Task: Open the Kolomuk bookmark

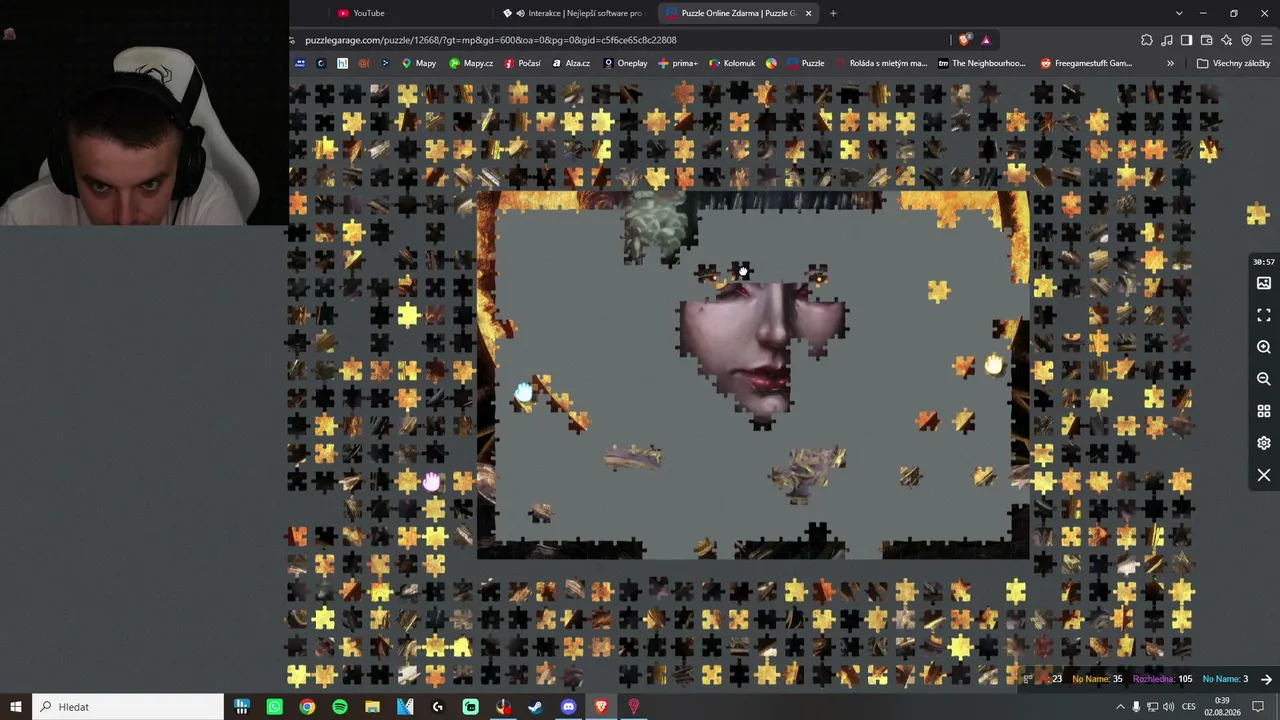Action: coord(732,63)
